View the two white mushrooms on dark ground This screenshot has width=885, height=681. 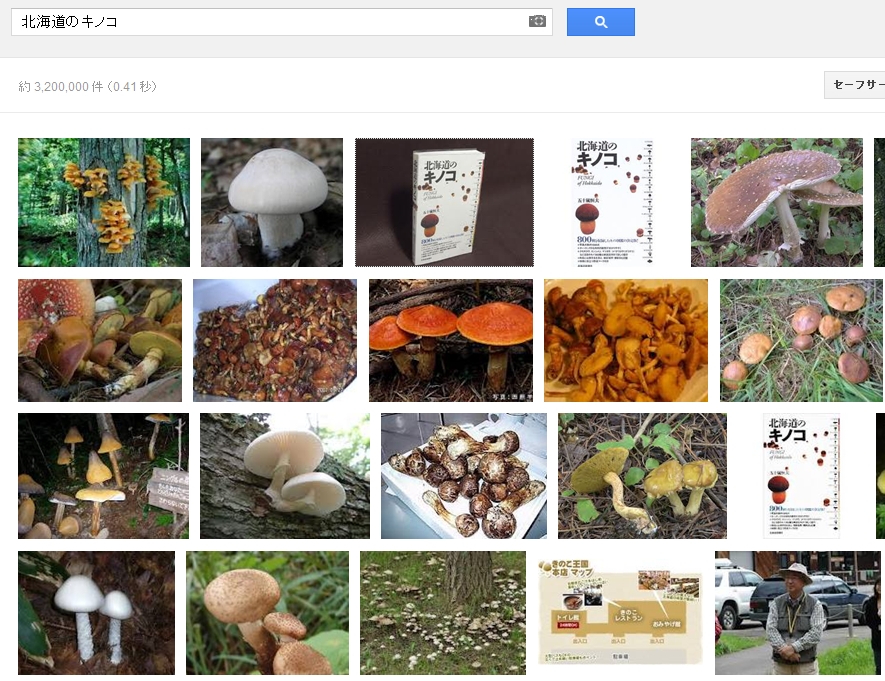pyautogui.click(x=96, y=612)
